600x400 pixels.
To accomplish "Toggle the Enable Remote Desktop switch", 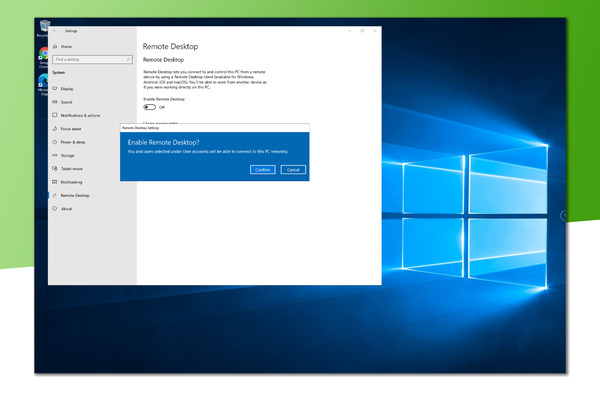I will 149,107.
